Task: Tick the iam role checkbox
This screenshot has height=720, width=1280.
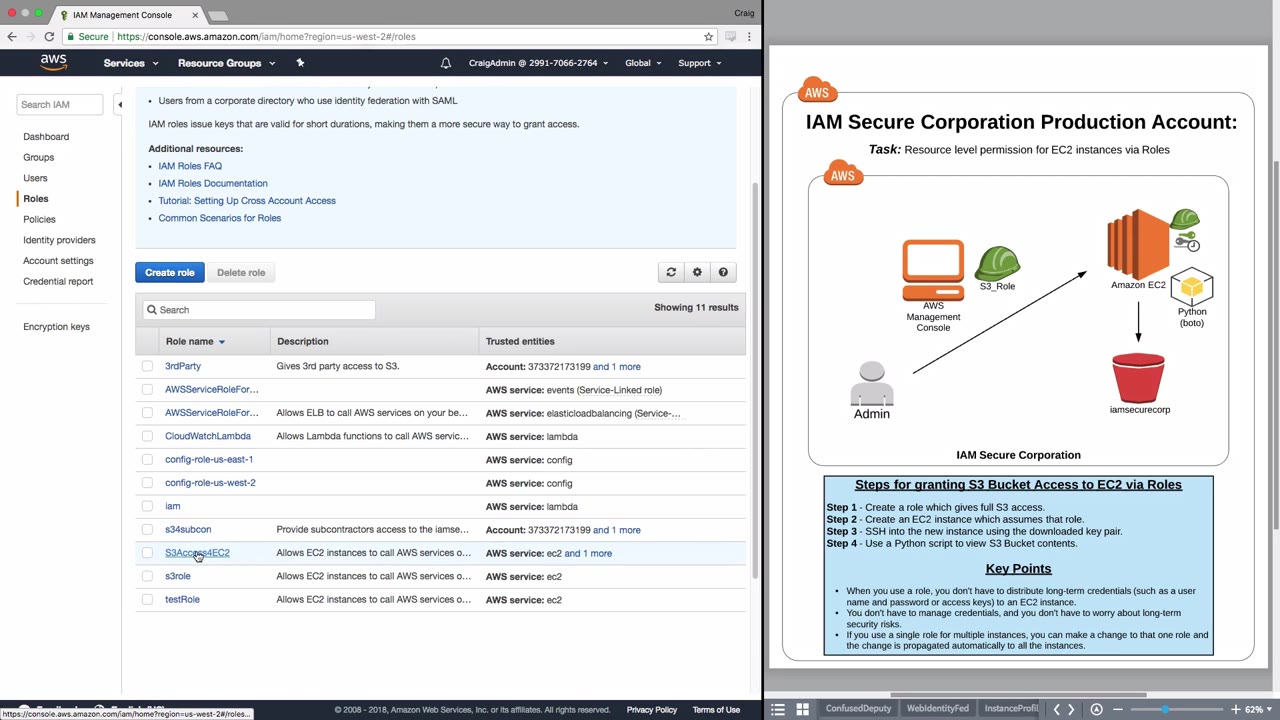Action: click(147, 506)
